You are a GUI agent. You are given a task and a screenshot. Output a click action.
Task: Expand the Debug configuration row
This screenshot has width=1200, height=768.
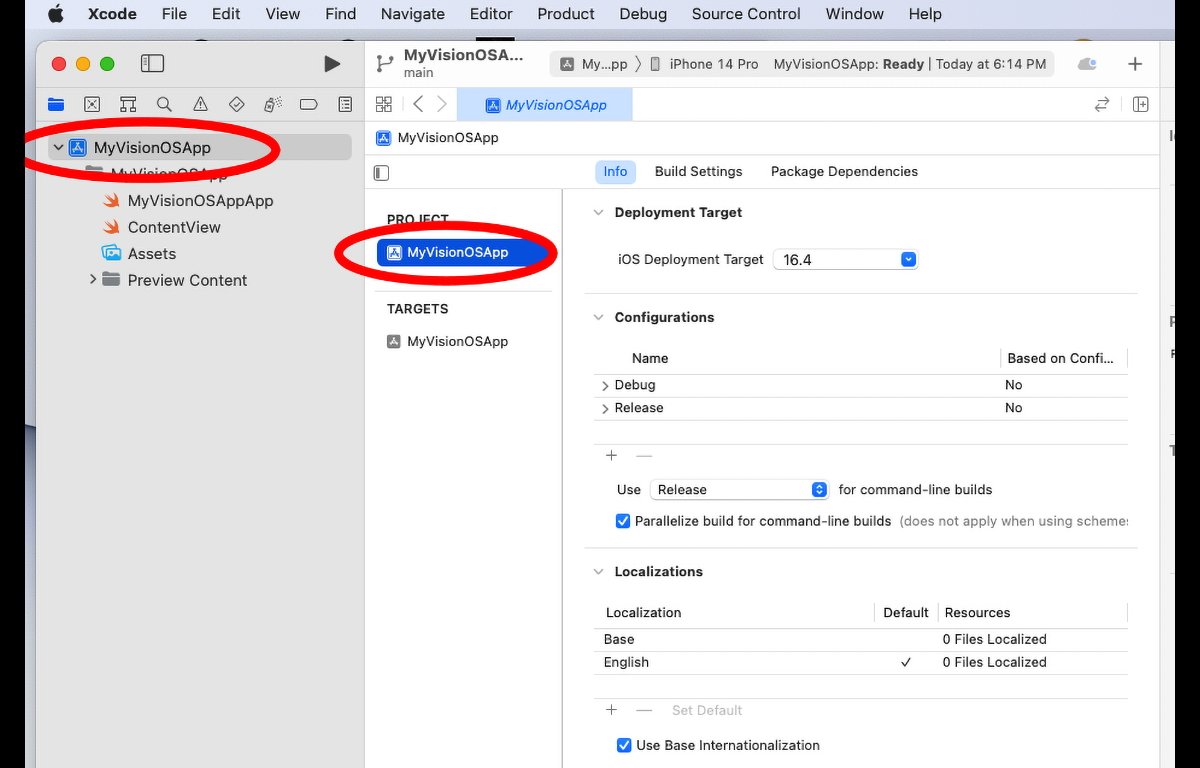[x=605, y=385]
